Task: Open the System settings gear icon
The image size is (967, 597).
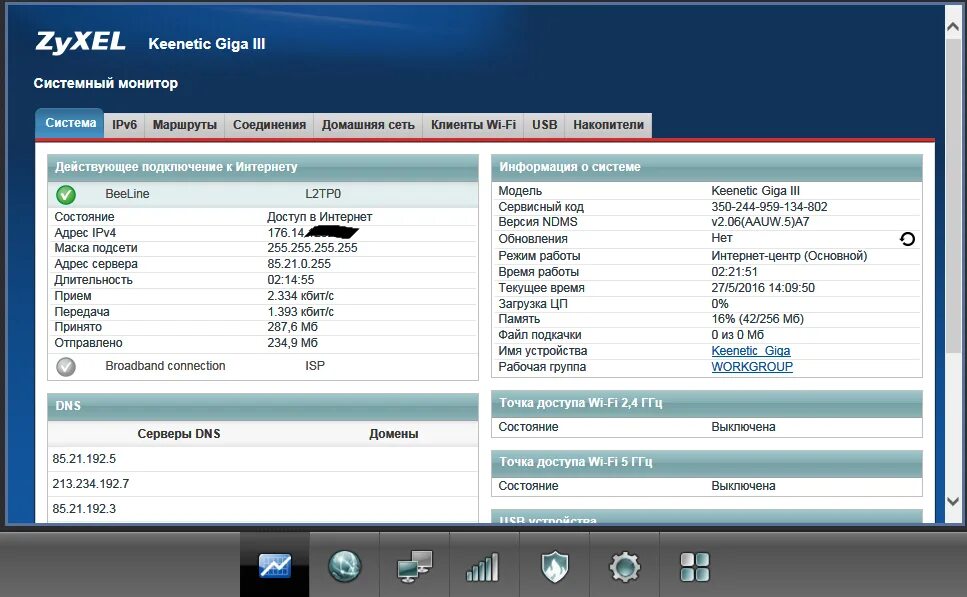Action: click(x=625, y=566)
